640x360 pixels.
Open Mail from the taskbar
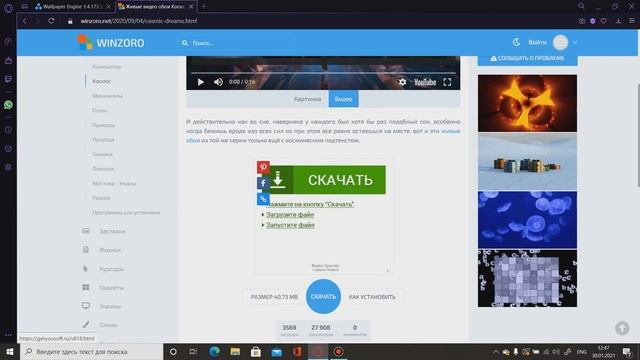pyautogui.click(x=277, y=351)
